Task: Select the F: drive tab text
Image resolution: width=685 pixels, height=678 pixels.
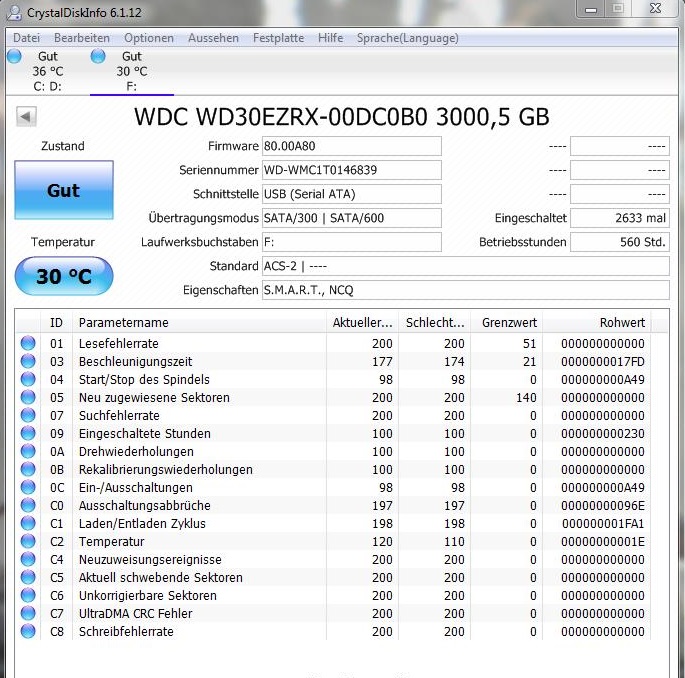Action: (x=131, y=86)
